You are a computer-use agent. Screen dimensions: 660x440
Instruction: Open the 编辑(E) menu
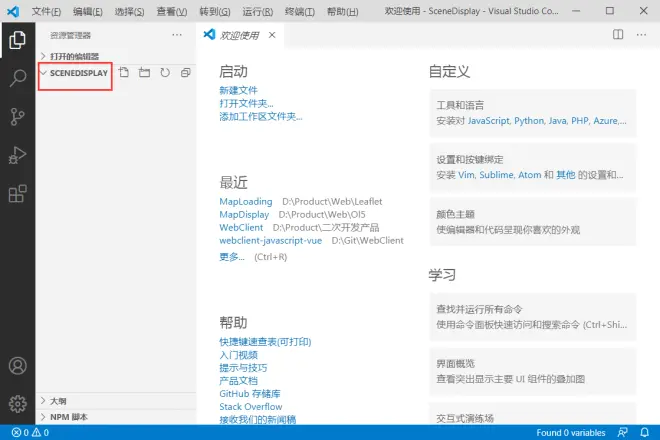(x=88, y=11)
